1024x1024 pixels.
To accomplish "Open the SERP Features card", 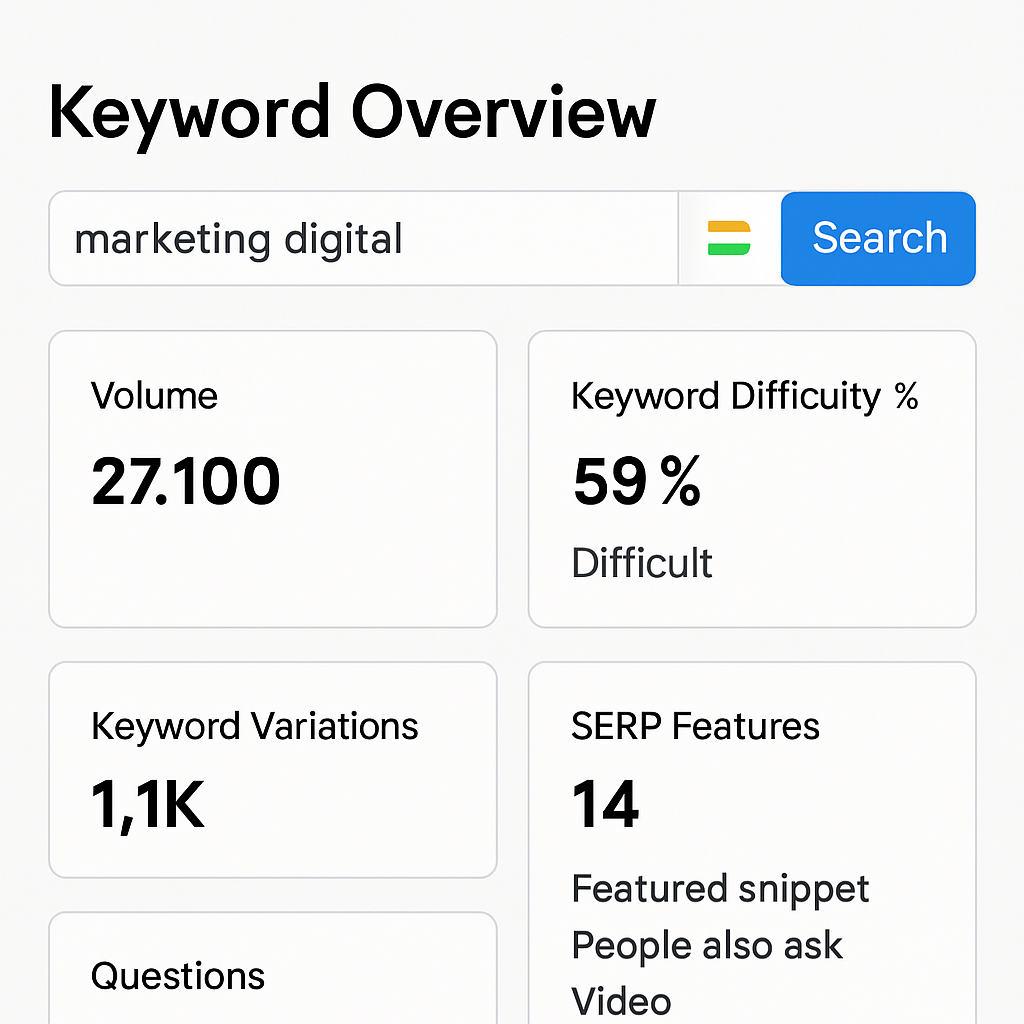I will pyautogui.click(x=750, y=840).
